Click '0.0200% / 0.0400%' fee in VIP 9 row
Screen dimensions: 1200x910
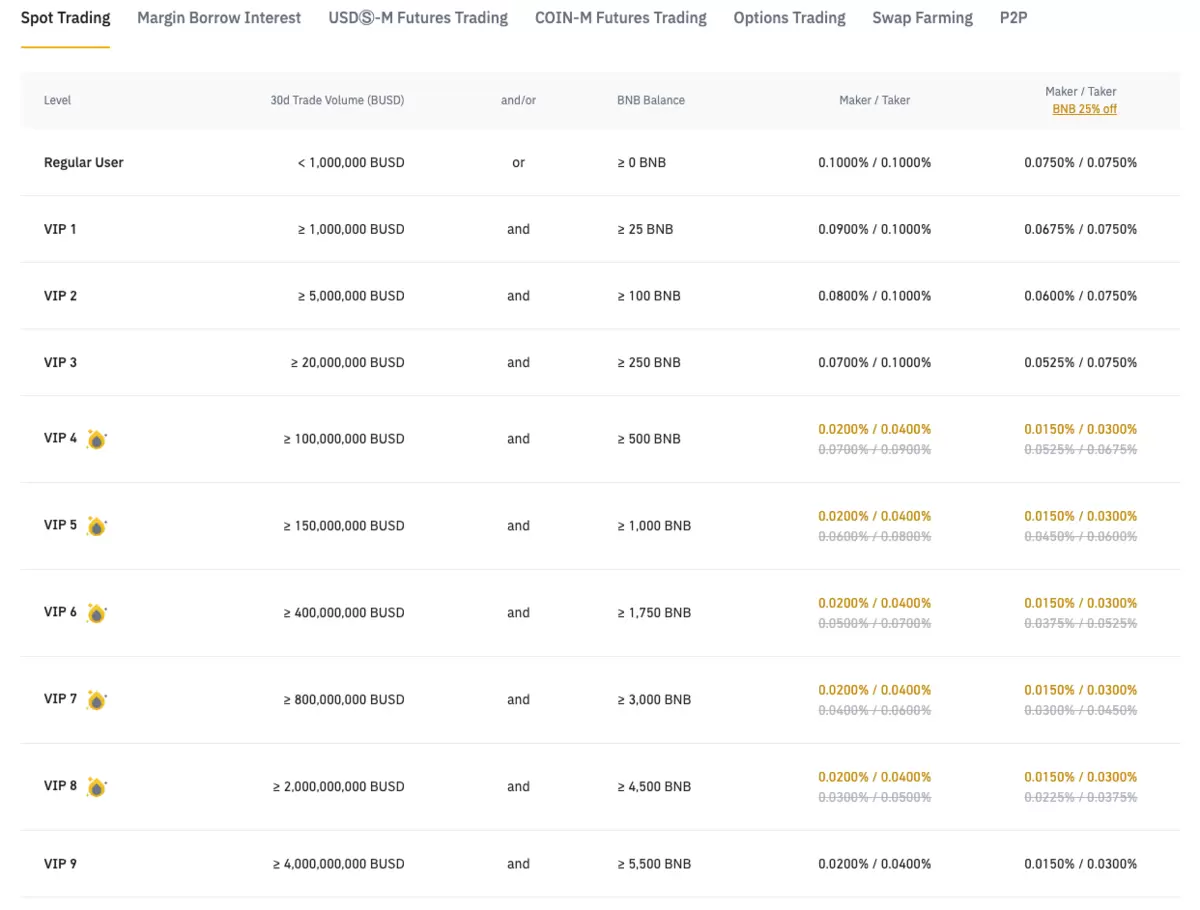[x=874, y=864]
